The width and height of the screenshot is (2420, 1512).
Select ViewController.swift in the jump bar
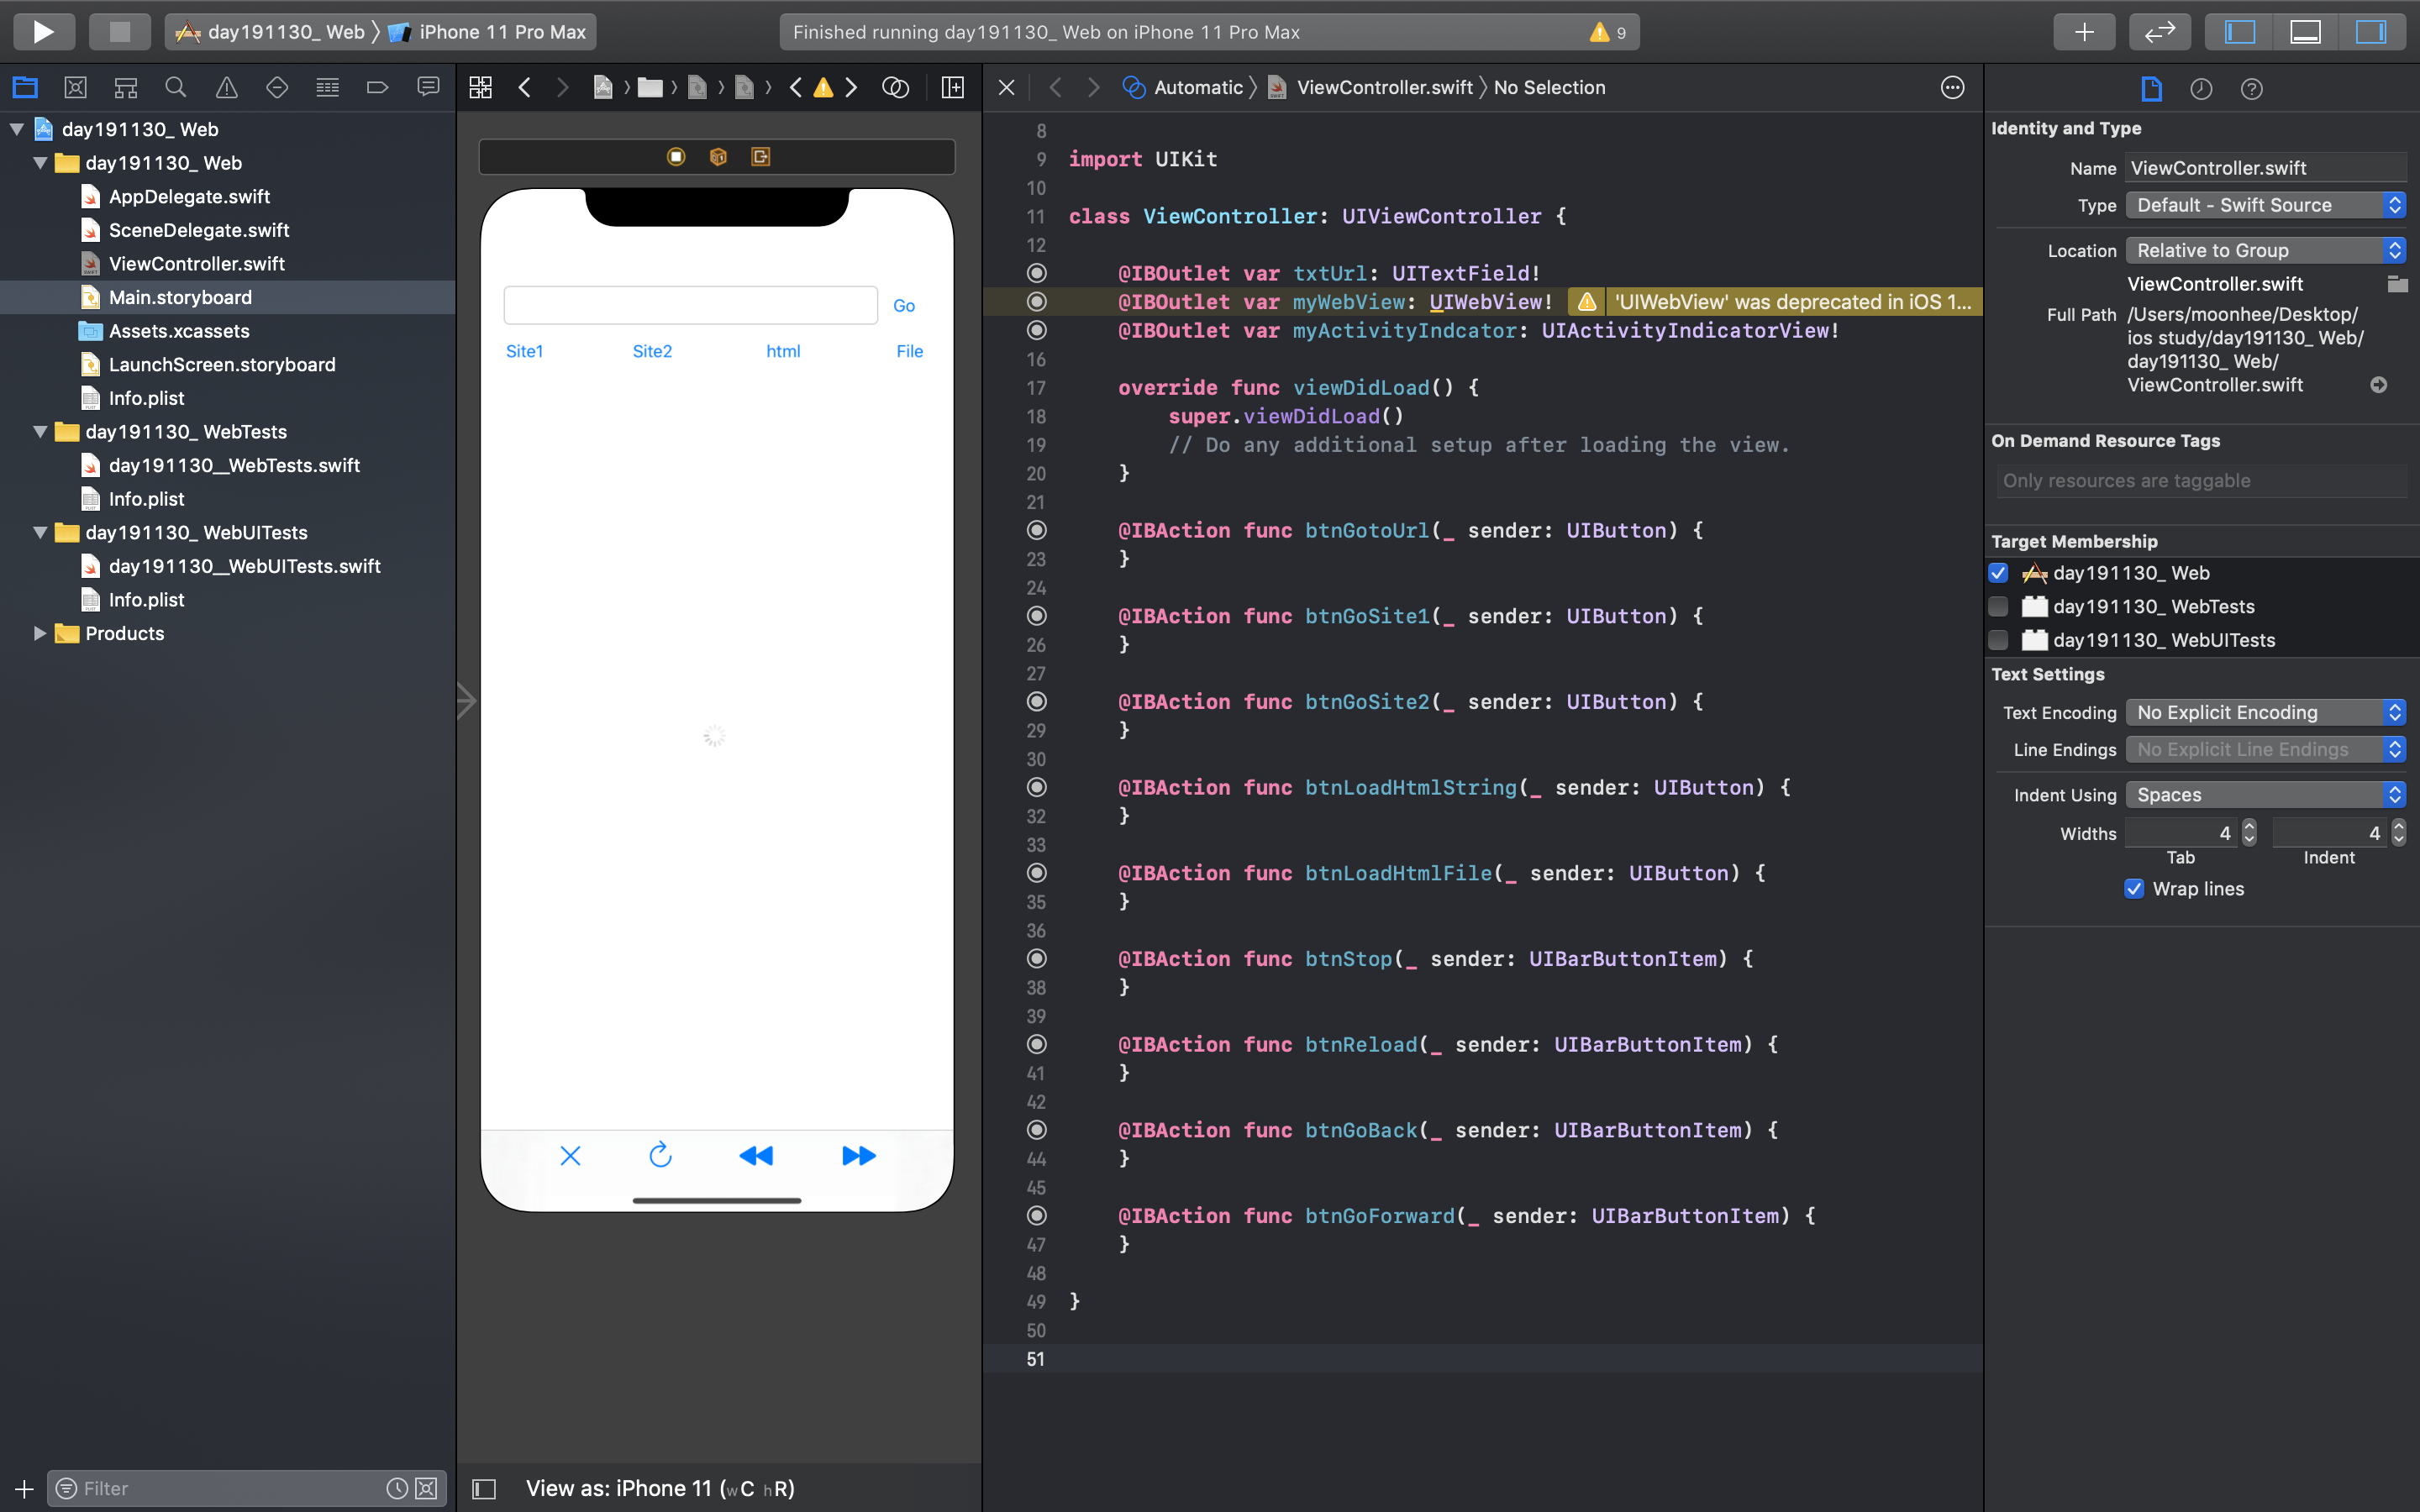[1383, 88]
